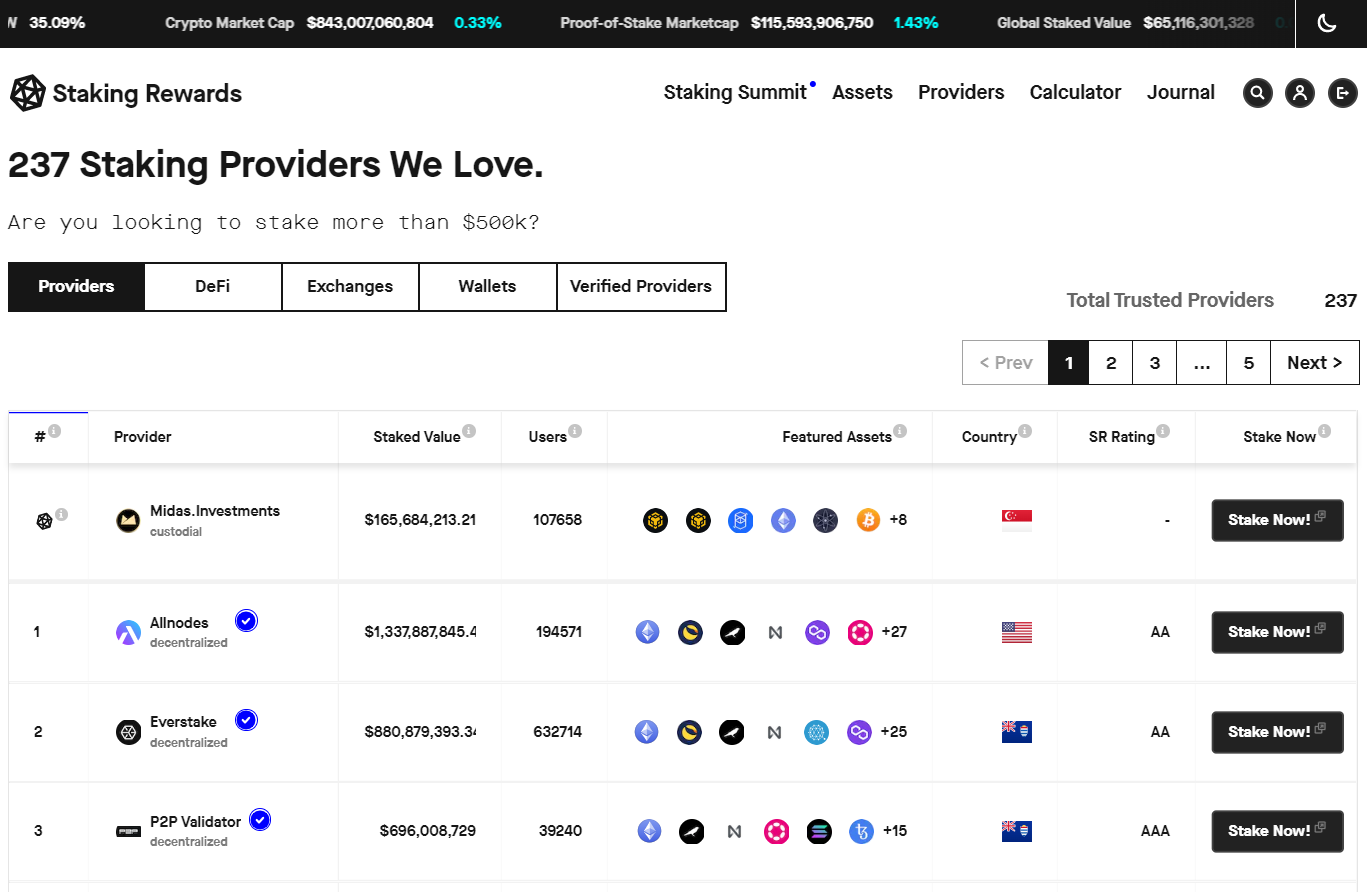Click Stake Now for Midas.Investments
The image size is (1367, 892).
(x=1277, y=520)
